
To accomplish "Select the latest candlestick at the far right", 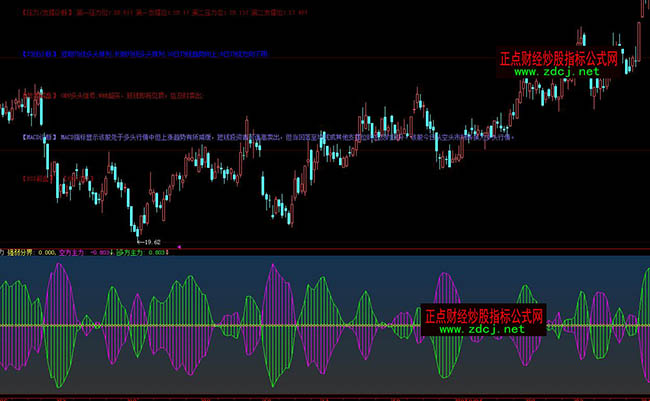I will pyautogui.click(x=641, y=10).
